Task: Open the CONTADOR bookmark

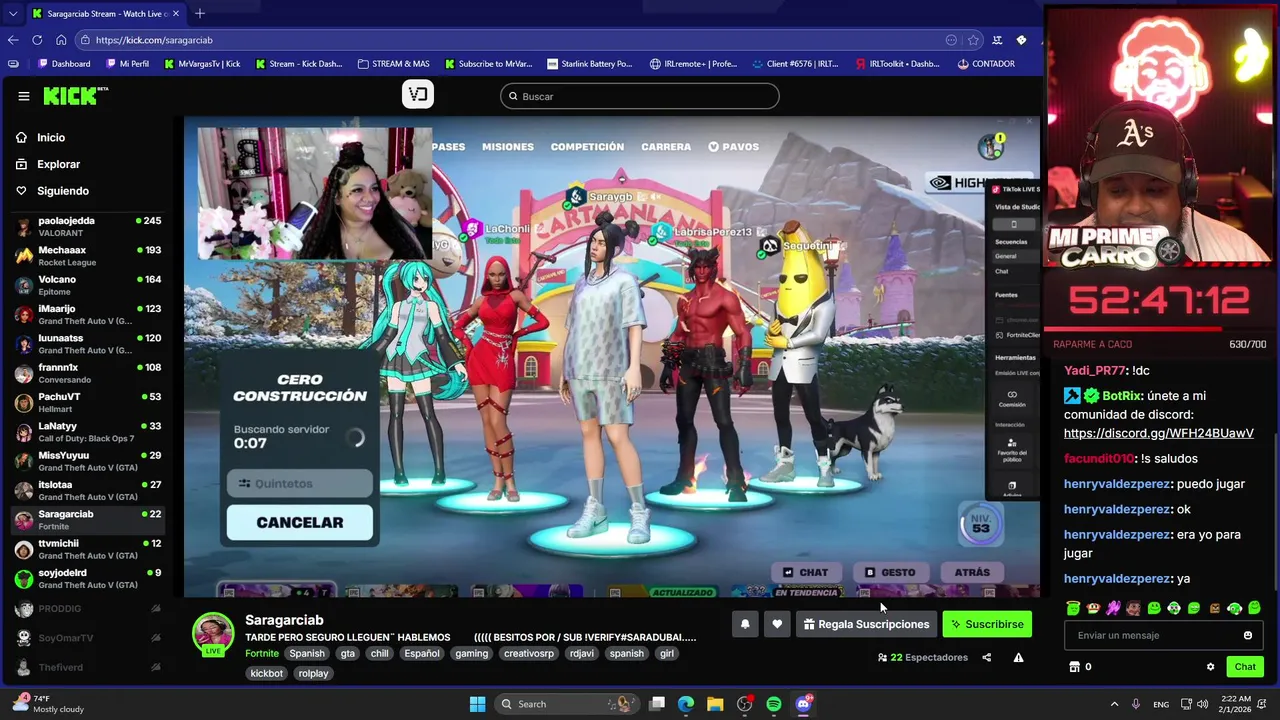Action: (985, 64)
